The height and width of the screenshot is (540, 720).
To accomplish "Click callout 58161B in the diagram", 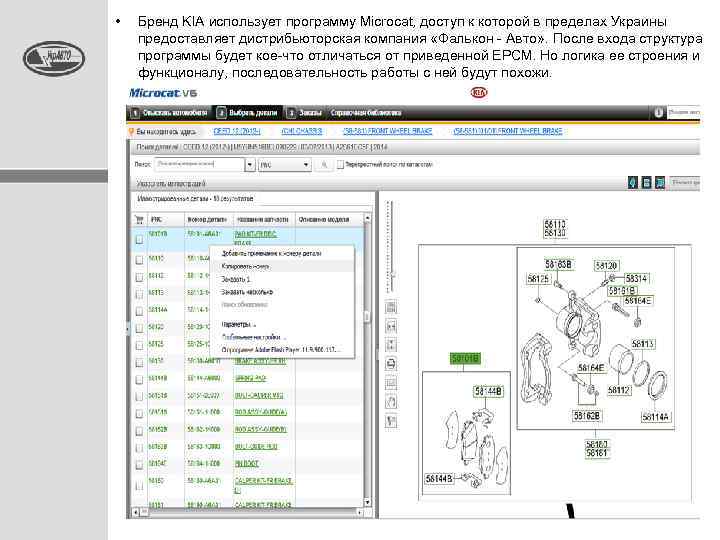I will 622,291.
